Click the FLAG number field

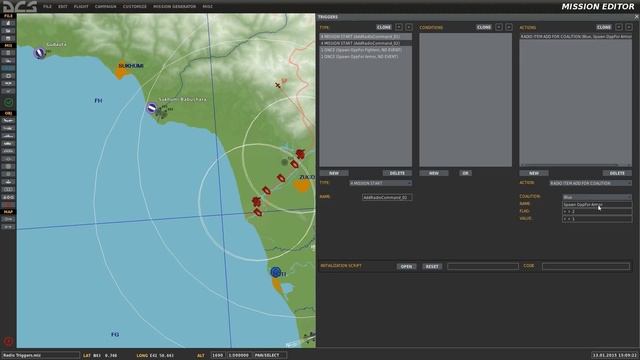click(x=597, y=211)
